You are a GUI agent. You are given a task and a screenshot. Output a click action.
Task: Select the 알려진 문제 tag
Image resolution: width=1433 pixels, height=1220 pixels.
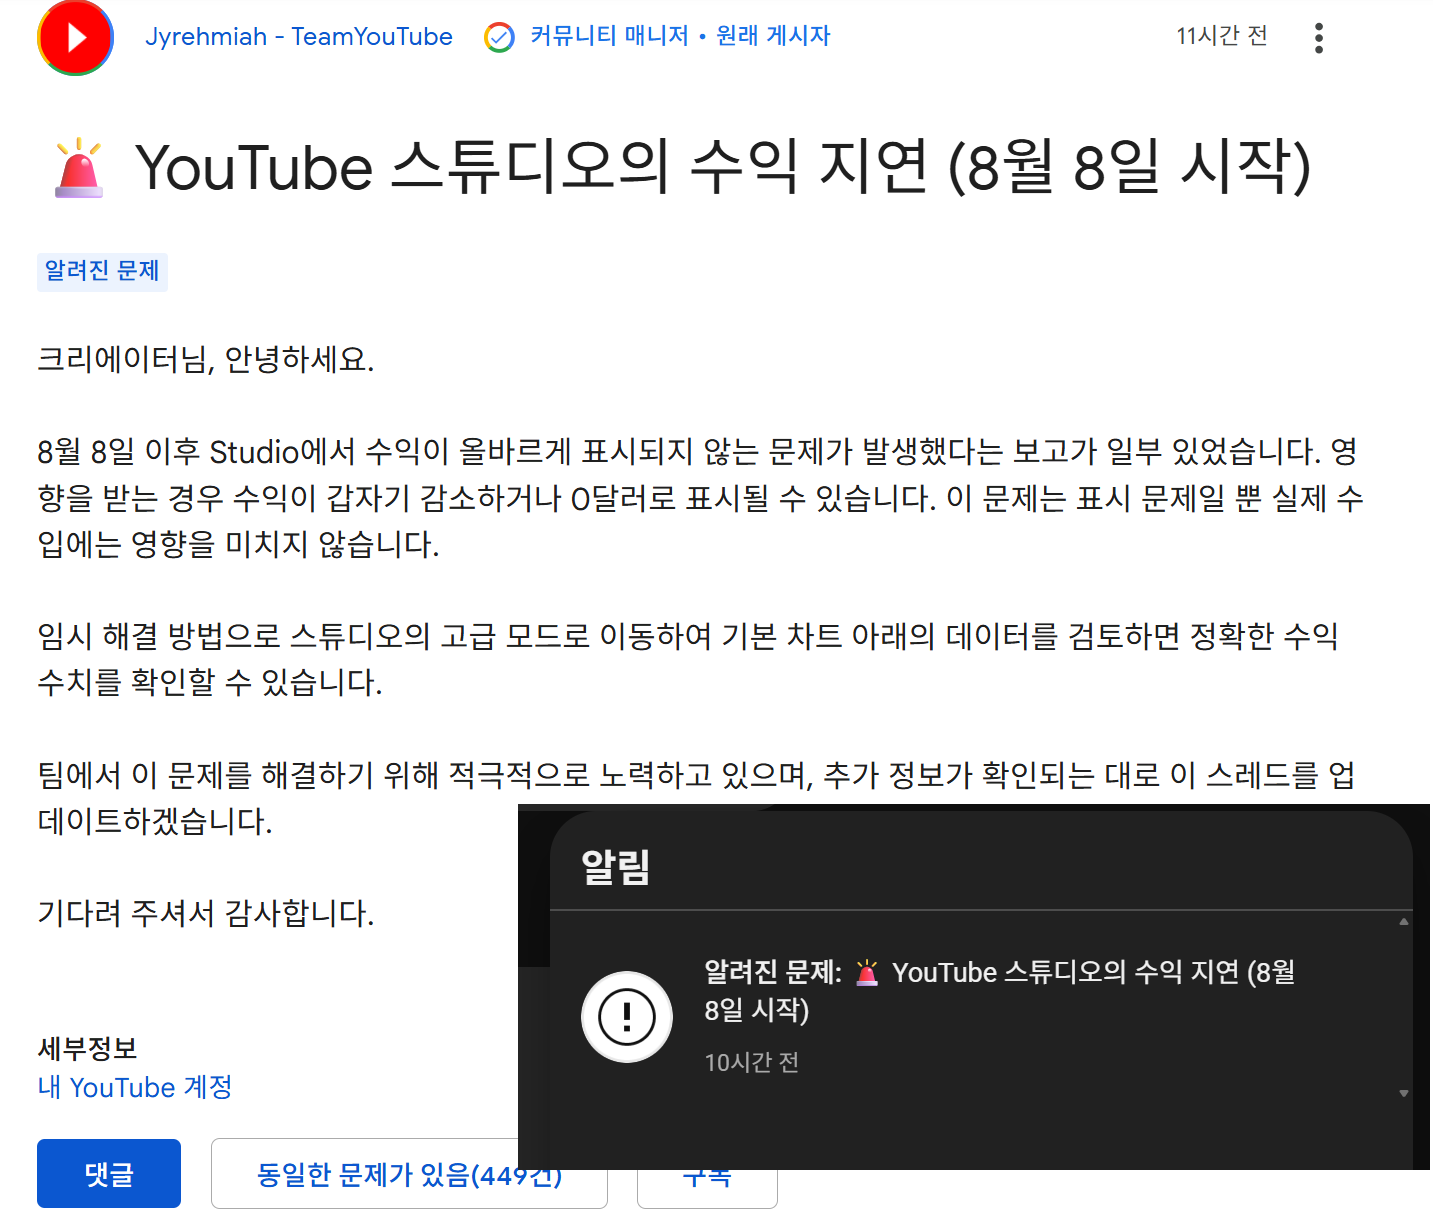point(102,271)
